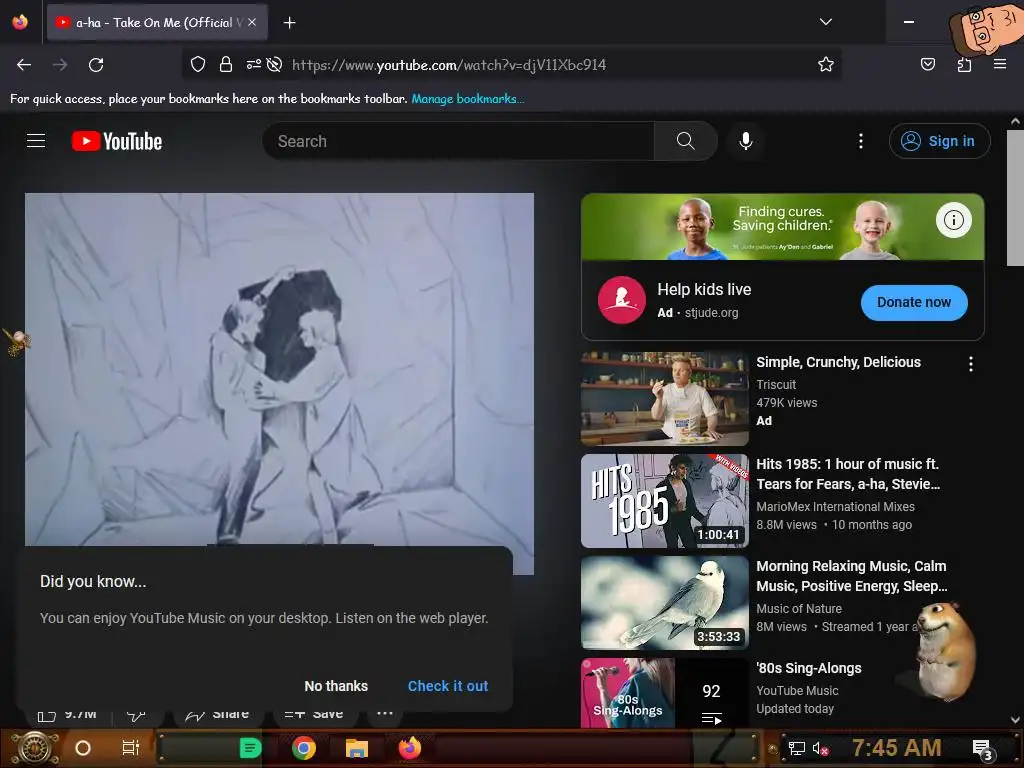
Task: Dismiss the popup with No thanks
Action: pyautogui.click(x=336, y=686)
